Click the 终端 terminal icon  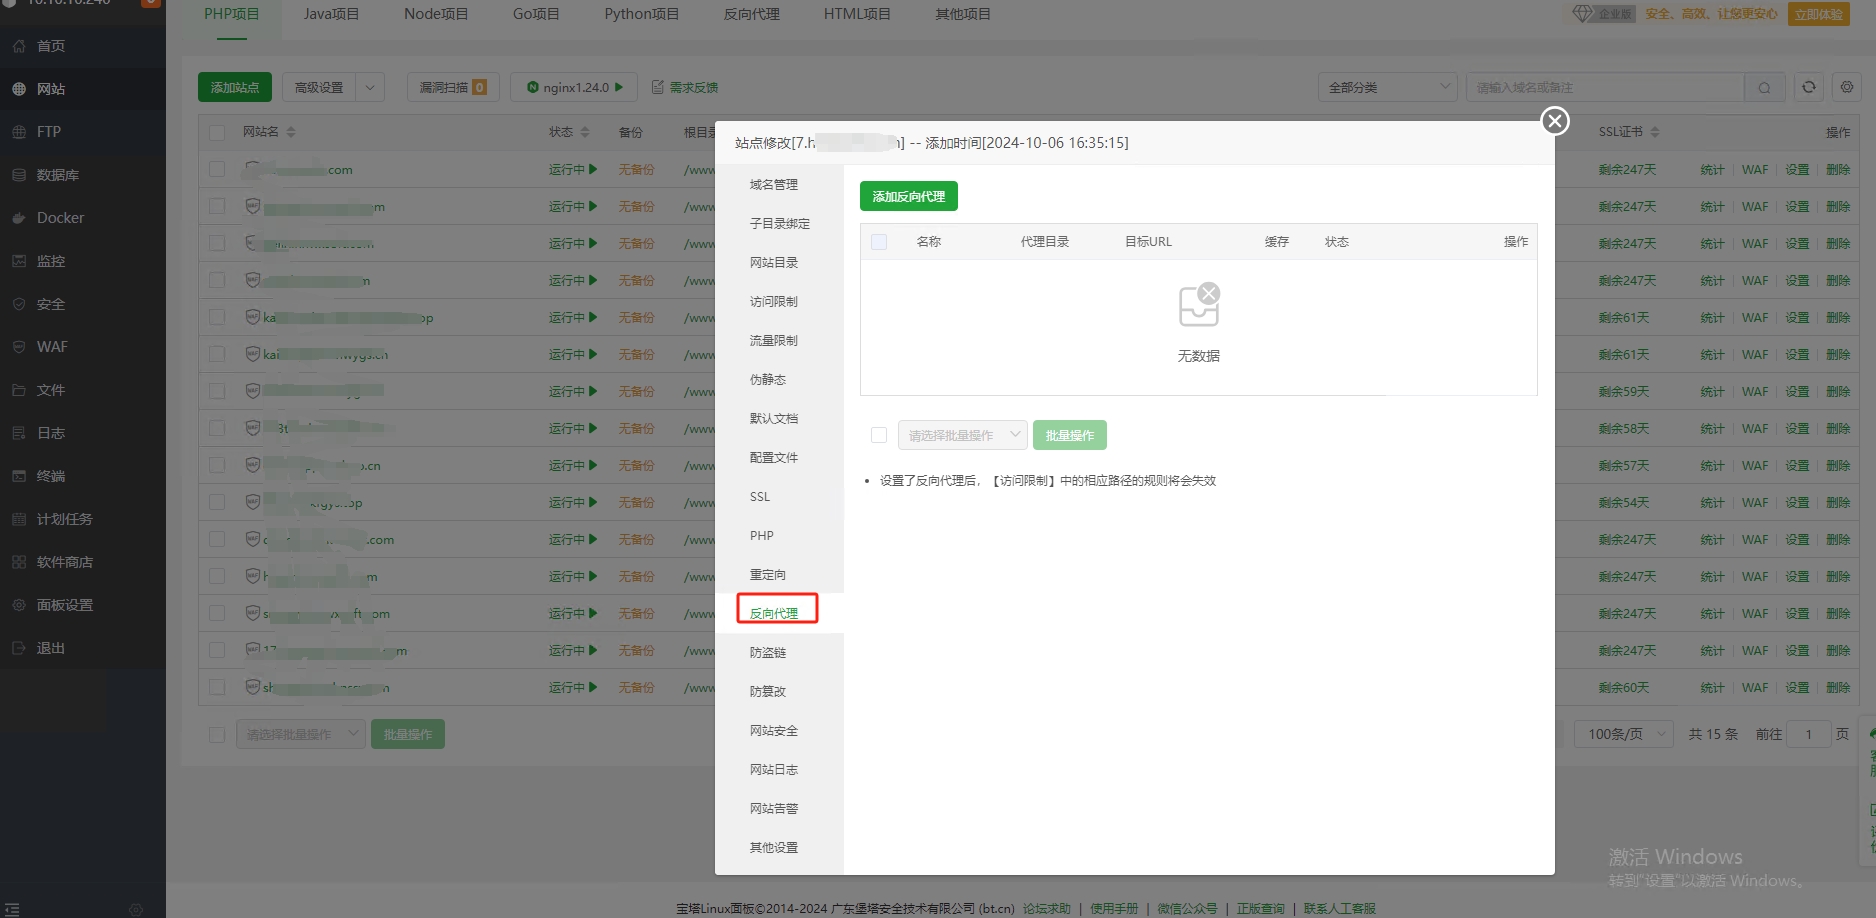coord(19,476)
